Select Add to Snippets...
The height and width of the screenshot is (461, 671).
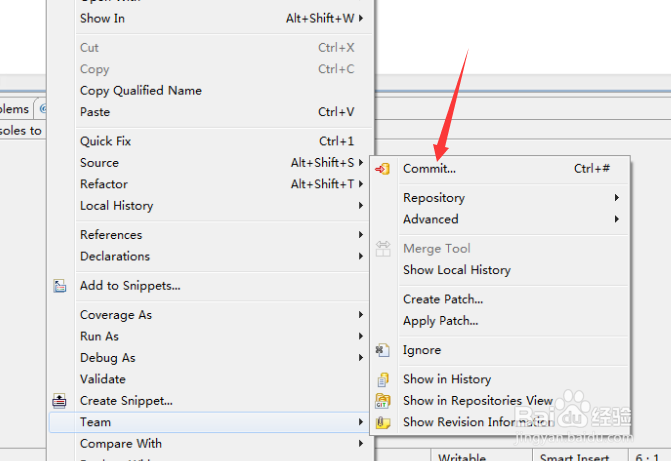210,286
